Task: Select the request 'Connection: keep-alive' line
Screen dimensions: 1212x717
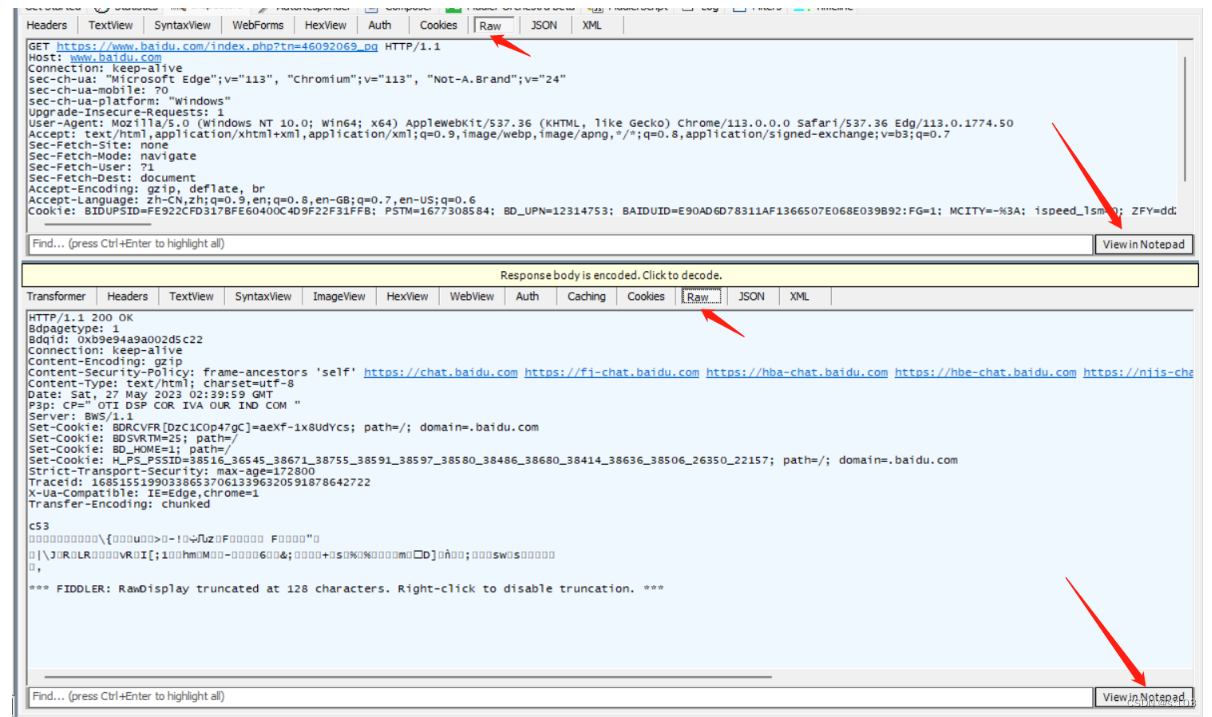Action: pyautogui.click(x=105, y=69)
